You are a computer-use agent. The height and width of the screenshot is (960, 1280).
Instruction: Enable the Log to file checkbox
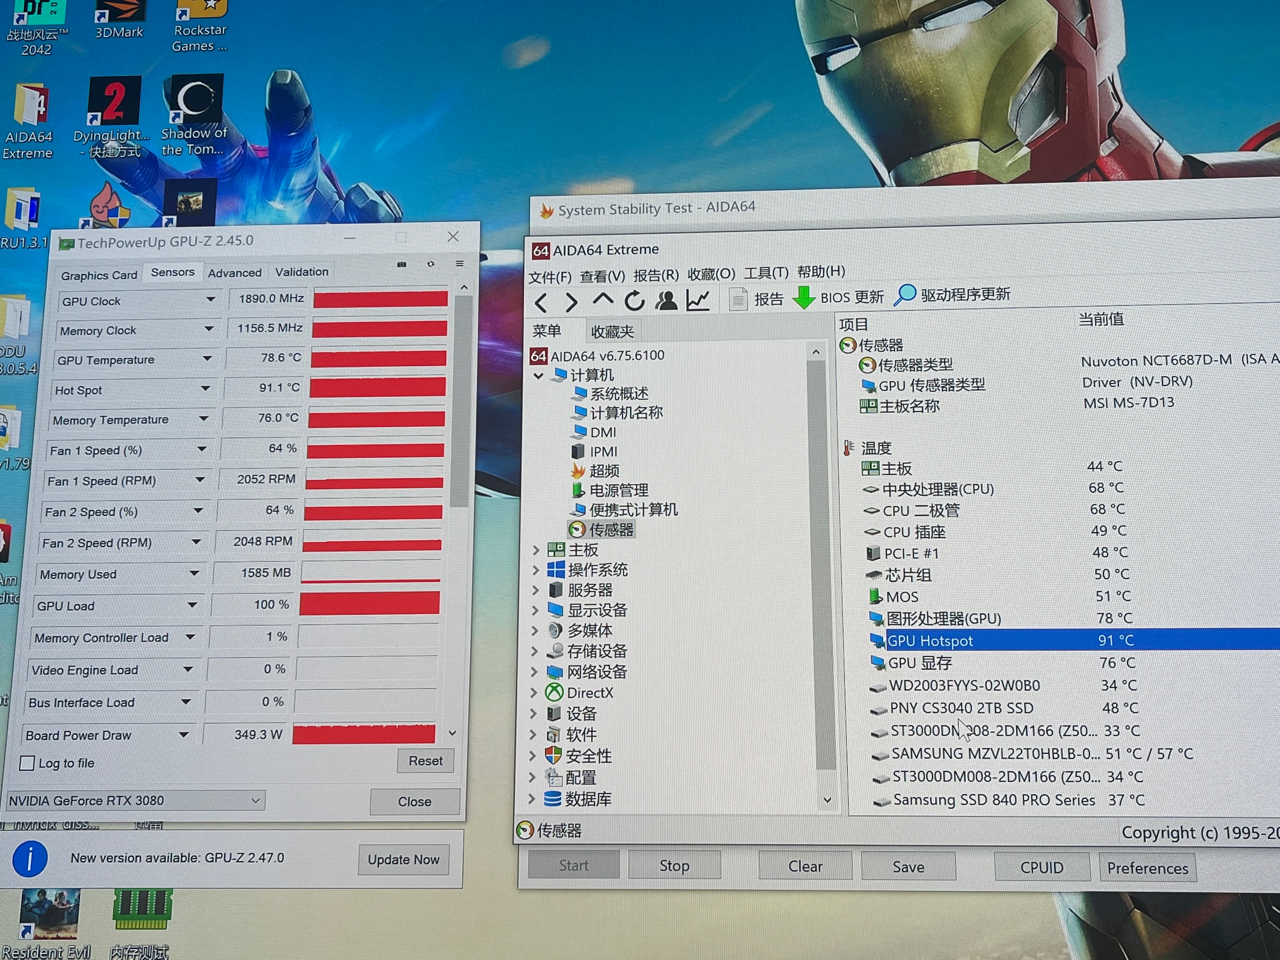click(27, 763)
